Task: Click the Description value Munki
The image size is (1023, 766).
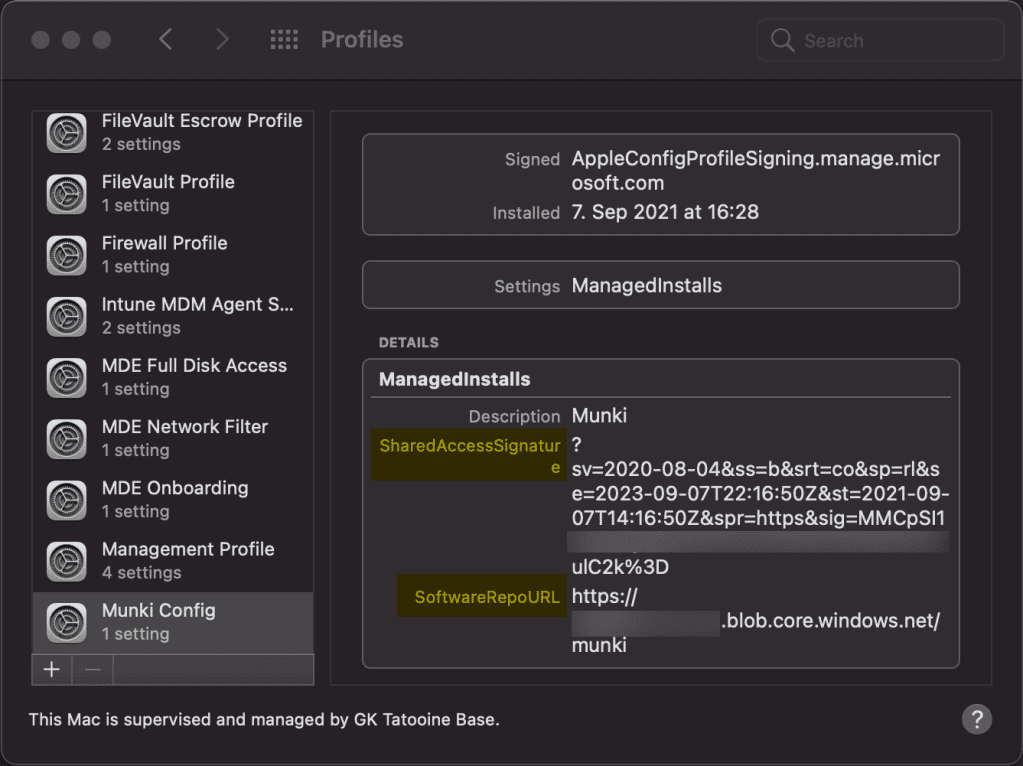Action: [599, 416]
